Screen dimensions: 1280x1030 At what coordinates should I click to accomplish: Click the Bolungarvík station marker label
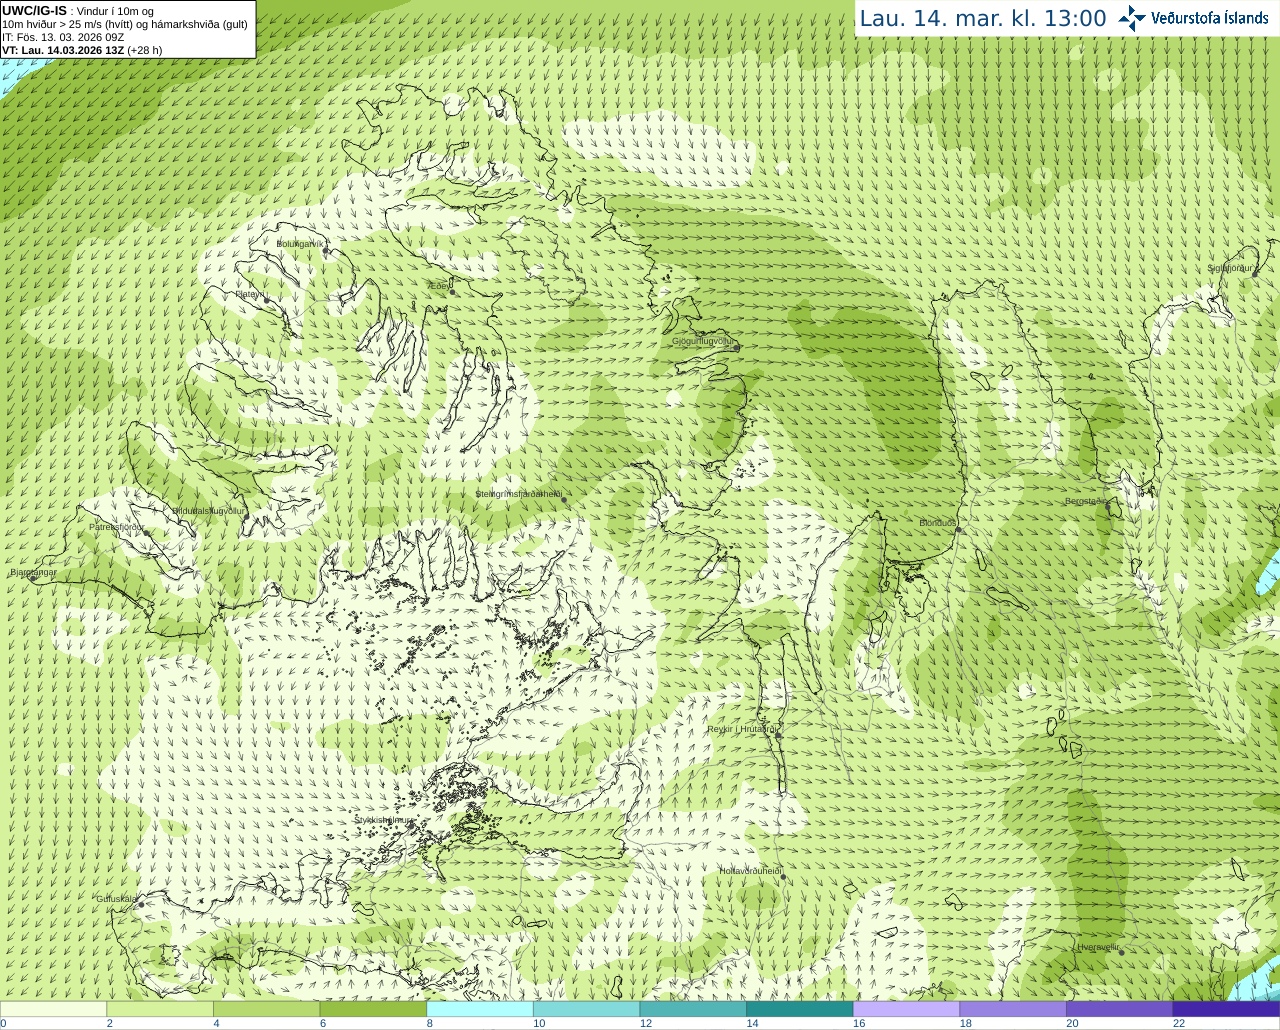(x=300, y=243)
